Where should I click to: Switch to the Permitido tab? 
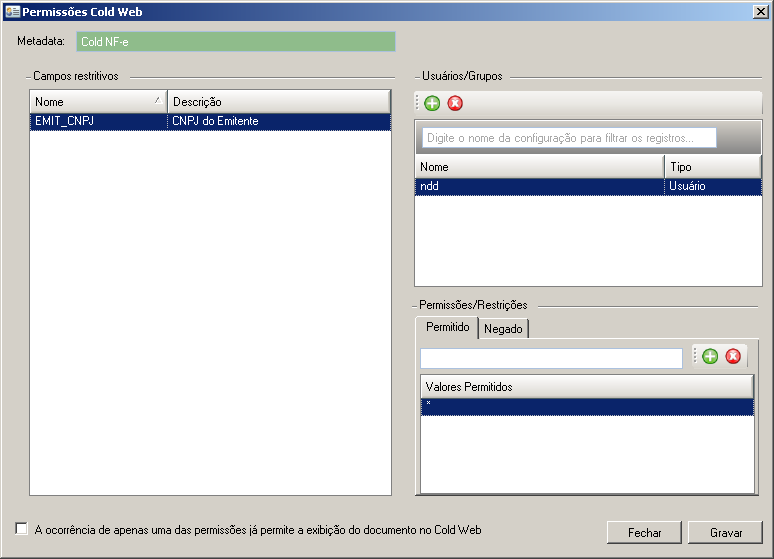point(447,327)
